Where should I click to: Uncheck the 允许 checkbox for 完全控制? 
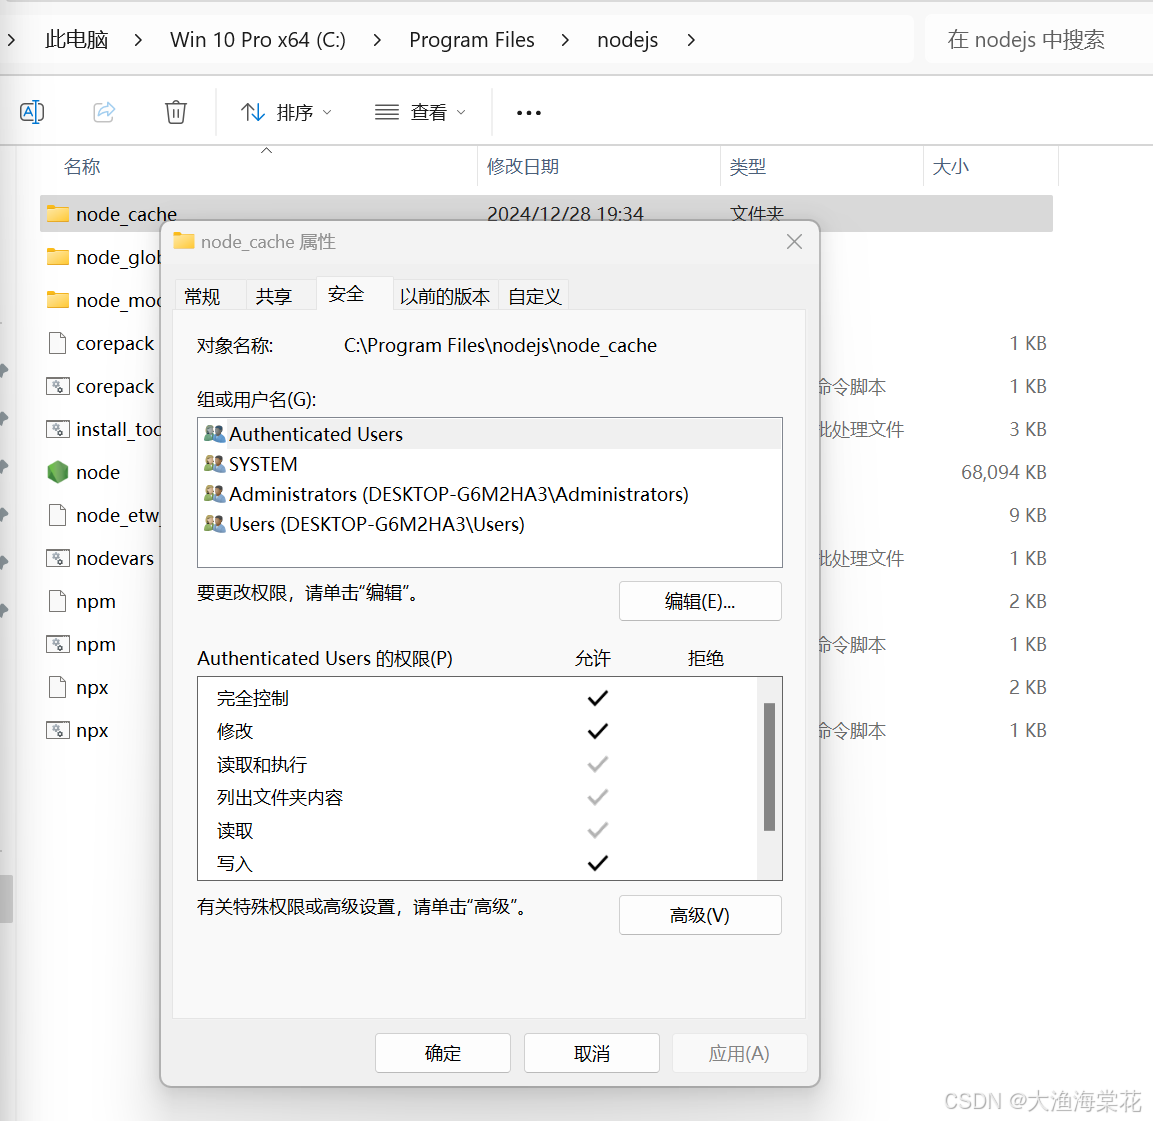pos(597,697)
